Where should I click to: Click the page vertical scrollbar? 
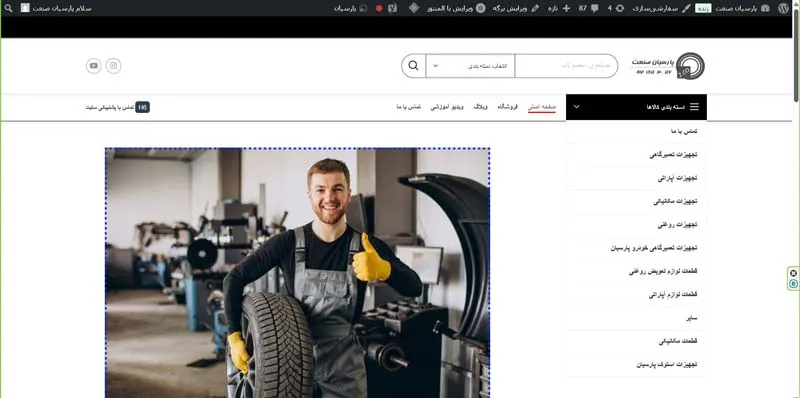click(x=796, y=56)
